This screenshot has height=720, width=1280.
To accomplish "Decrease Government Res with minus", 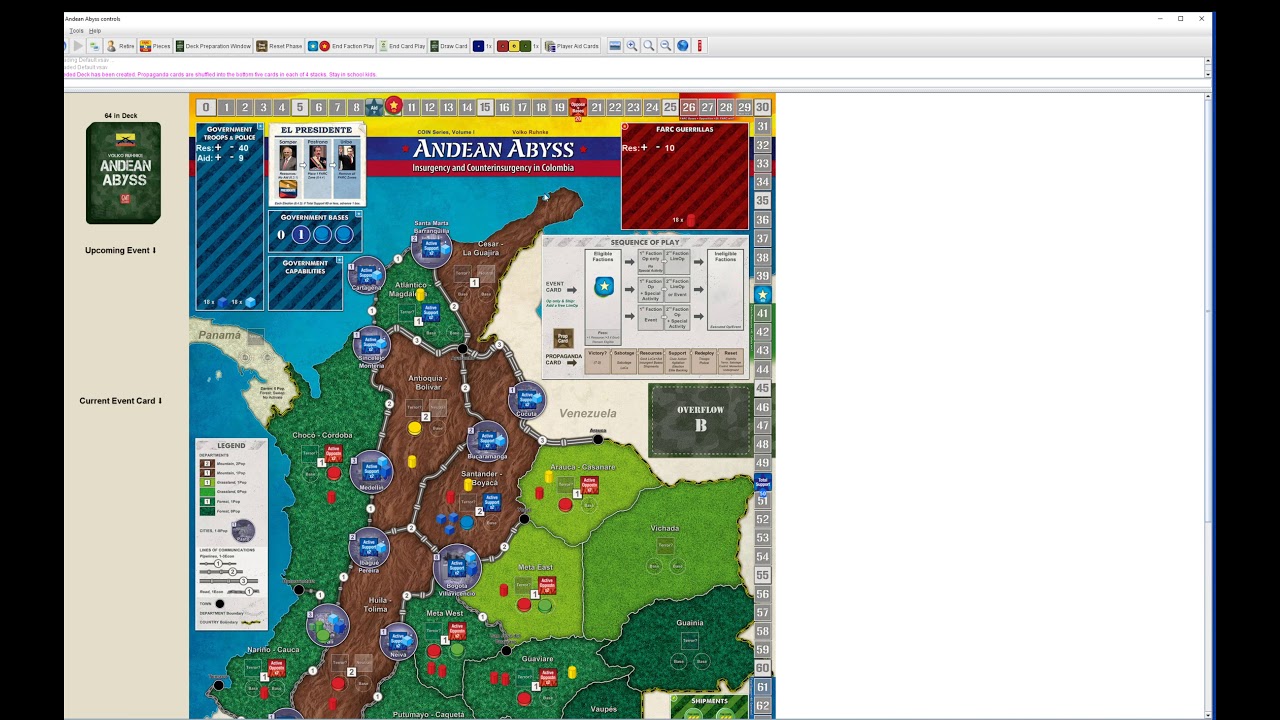I will pyautogui.click(x=232, y=147).
